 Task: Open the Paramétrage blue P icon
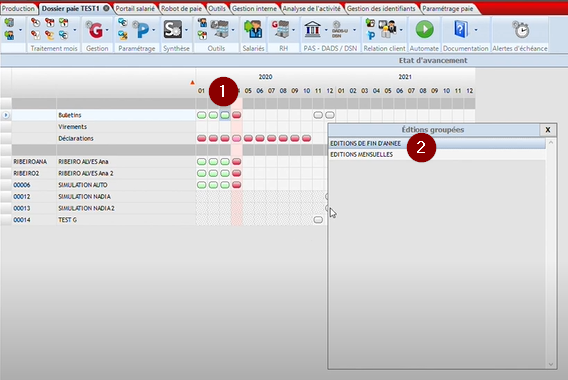142,30
